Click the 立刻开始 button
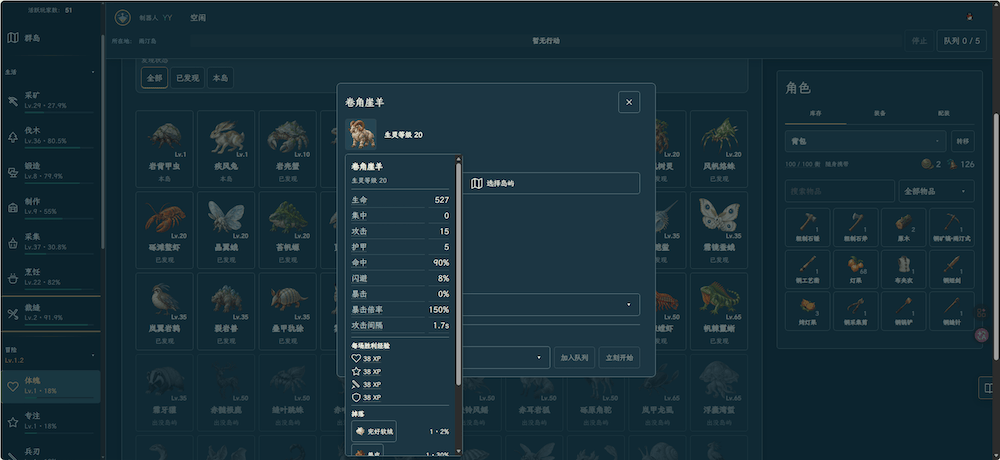This screenshot has width=1000, height=460. (x=619, y=357)
